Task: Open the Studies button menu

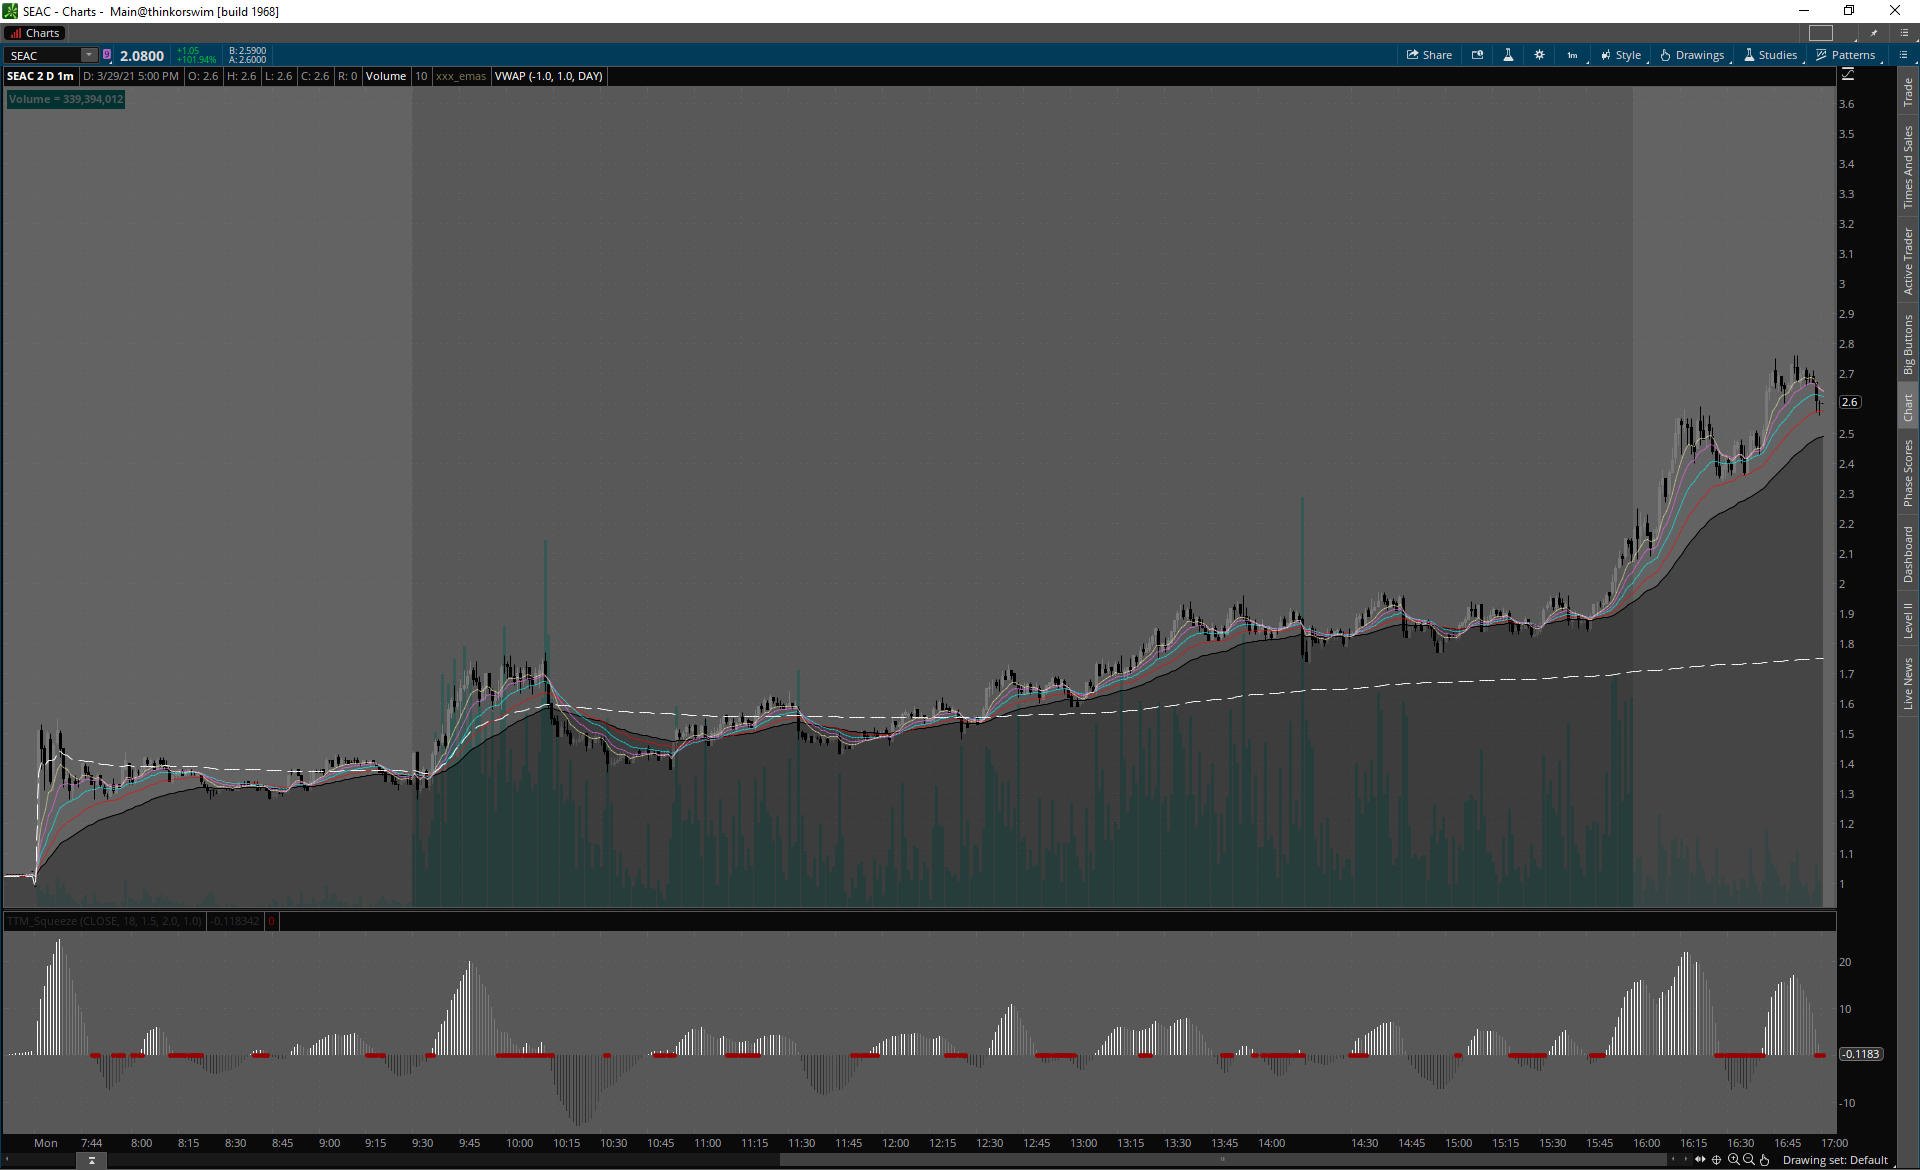Action: 1770,55
